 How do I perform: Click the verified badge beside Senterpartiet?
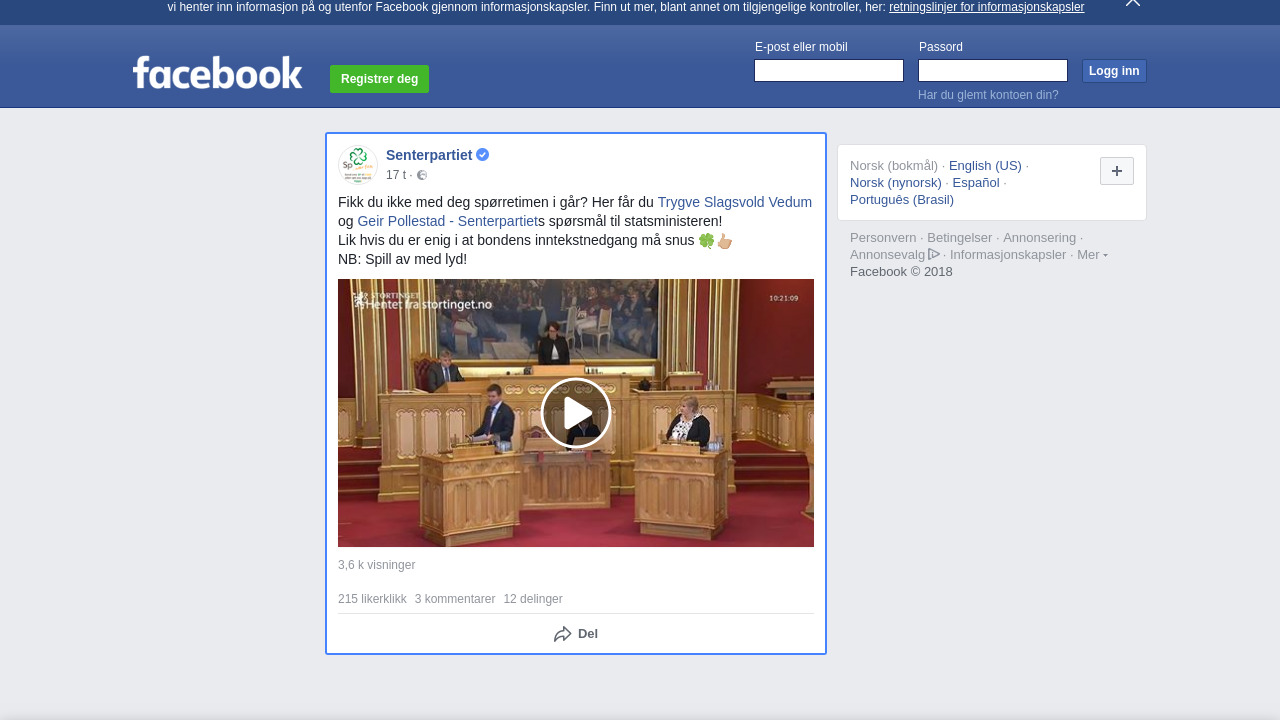pos(482,155)
